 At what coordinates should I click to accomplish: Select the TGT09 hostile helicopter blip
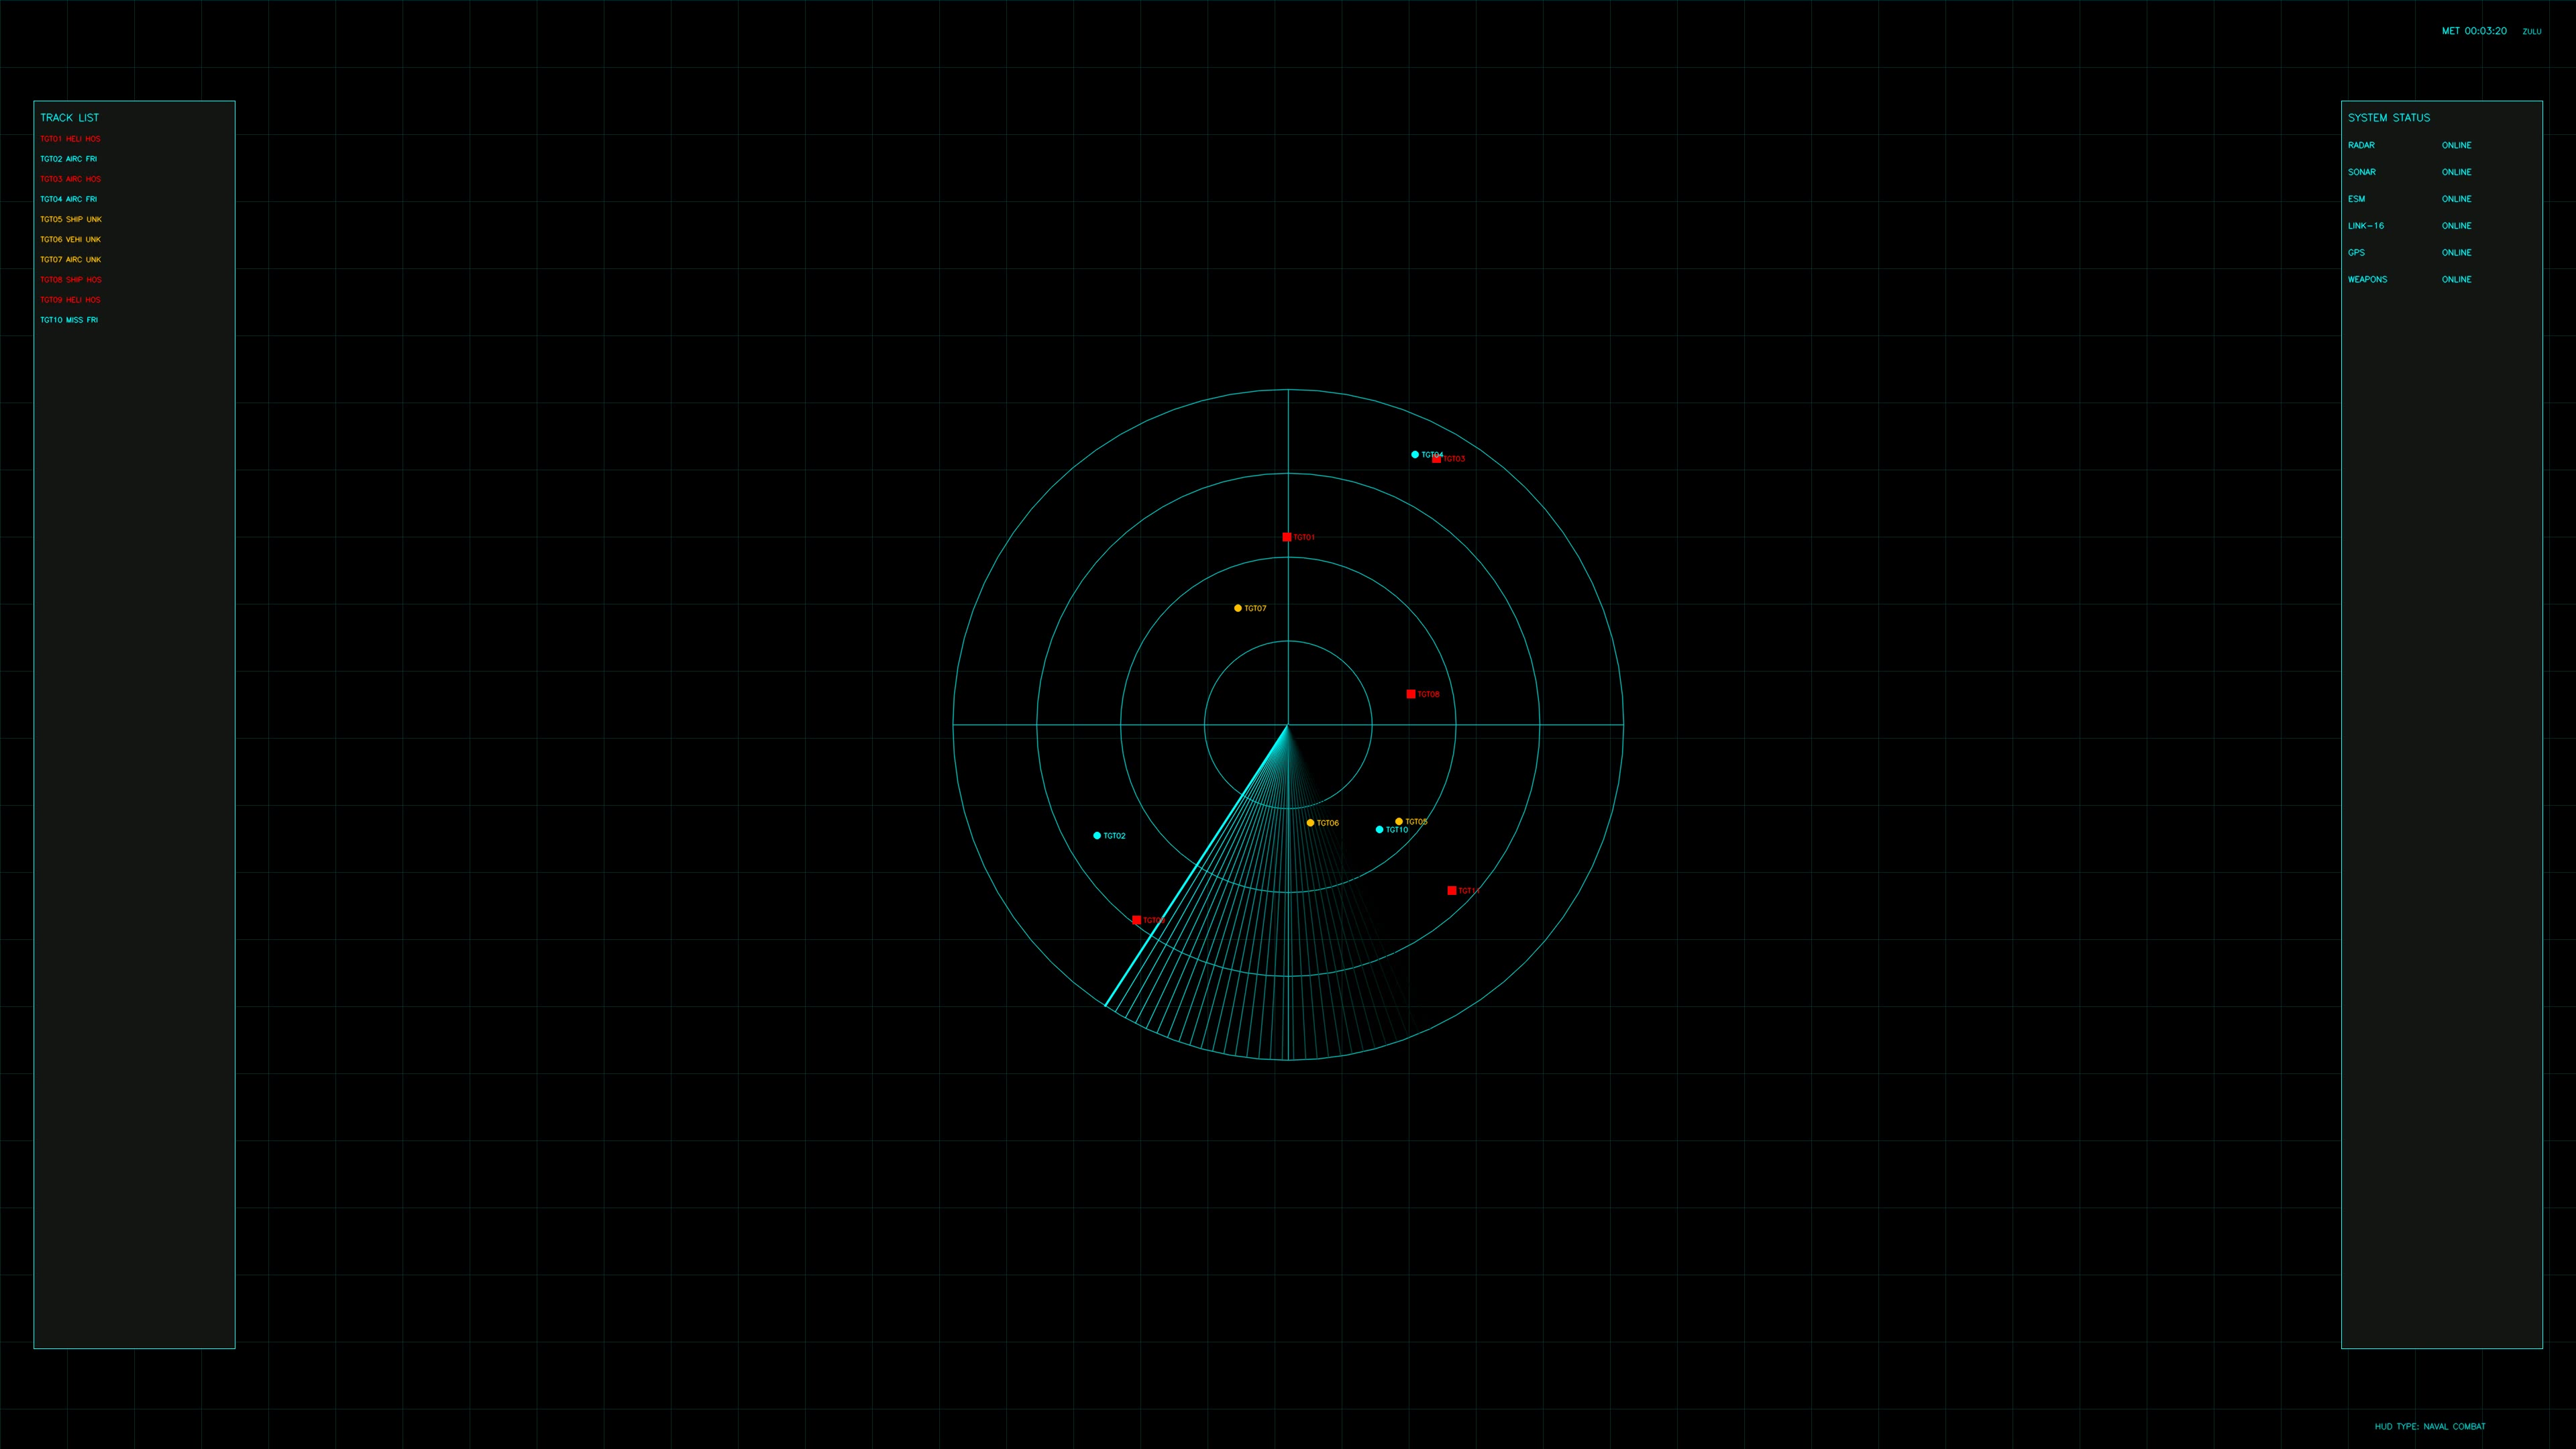pyautogui.click(x=1136, y=919)
